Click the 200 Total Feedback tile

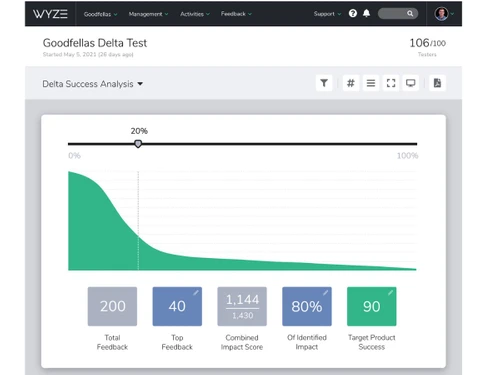pyautogui.click(x=112, y=306)
